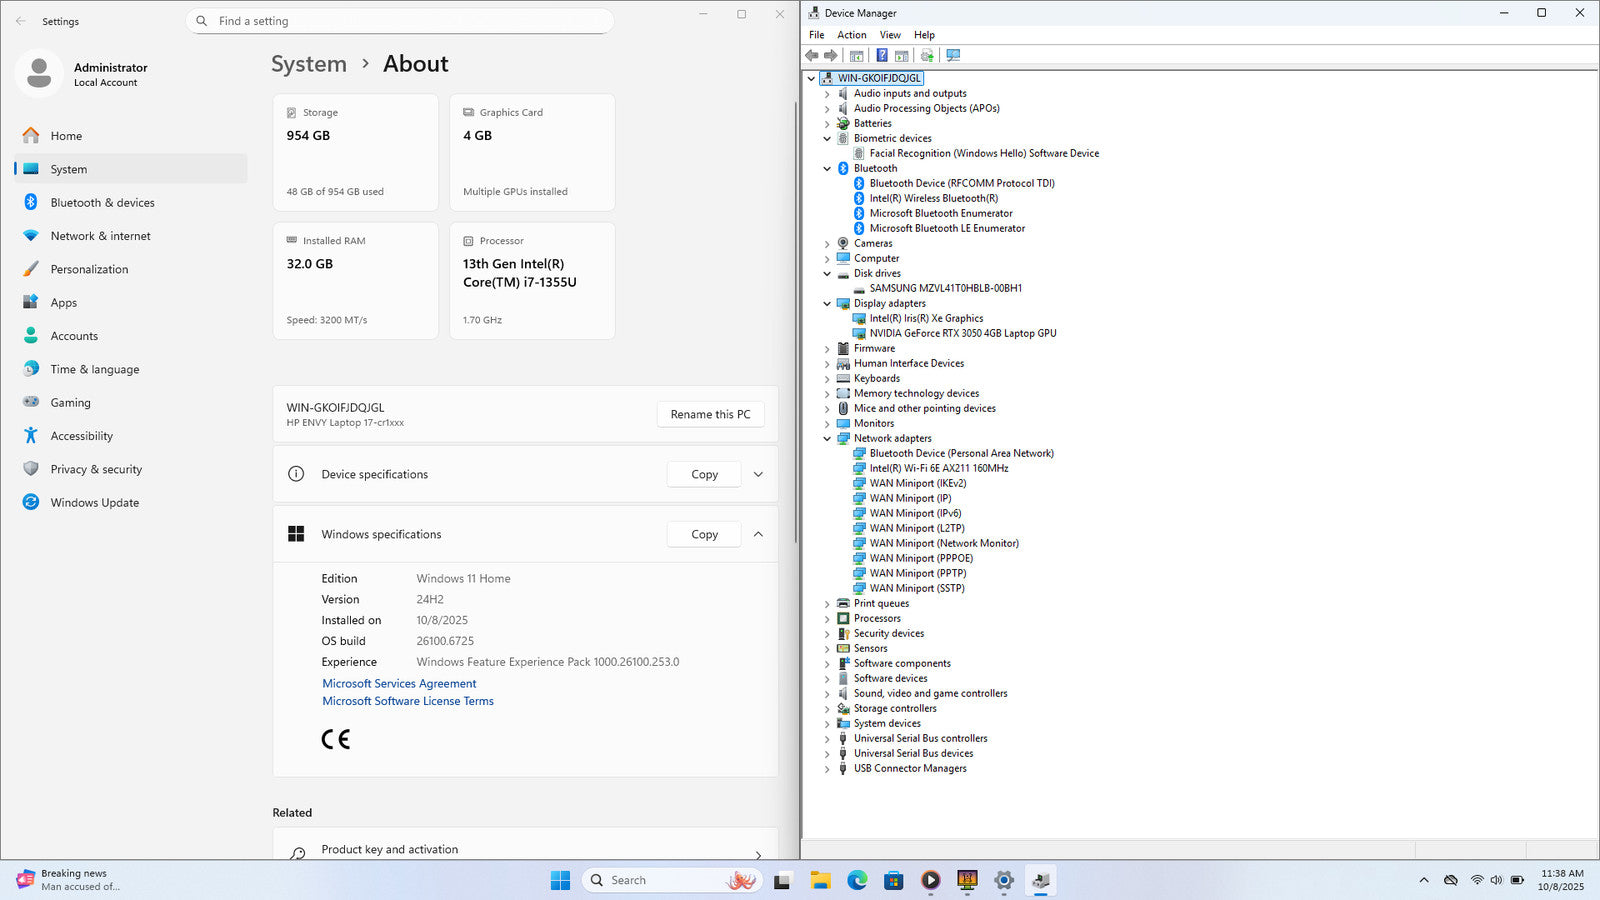Open the Microsoft Services Agreement link
The height and width of the screenshot is (900, 1600).
(399, 684)
